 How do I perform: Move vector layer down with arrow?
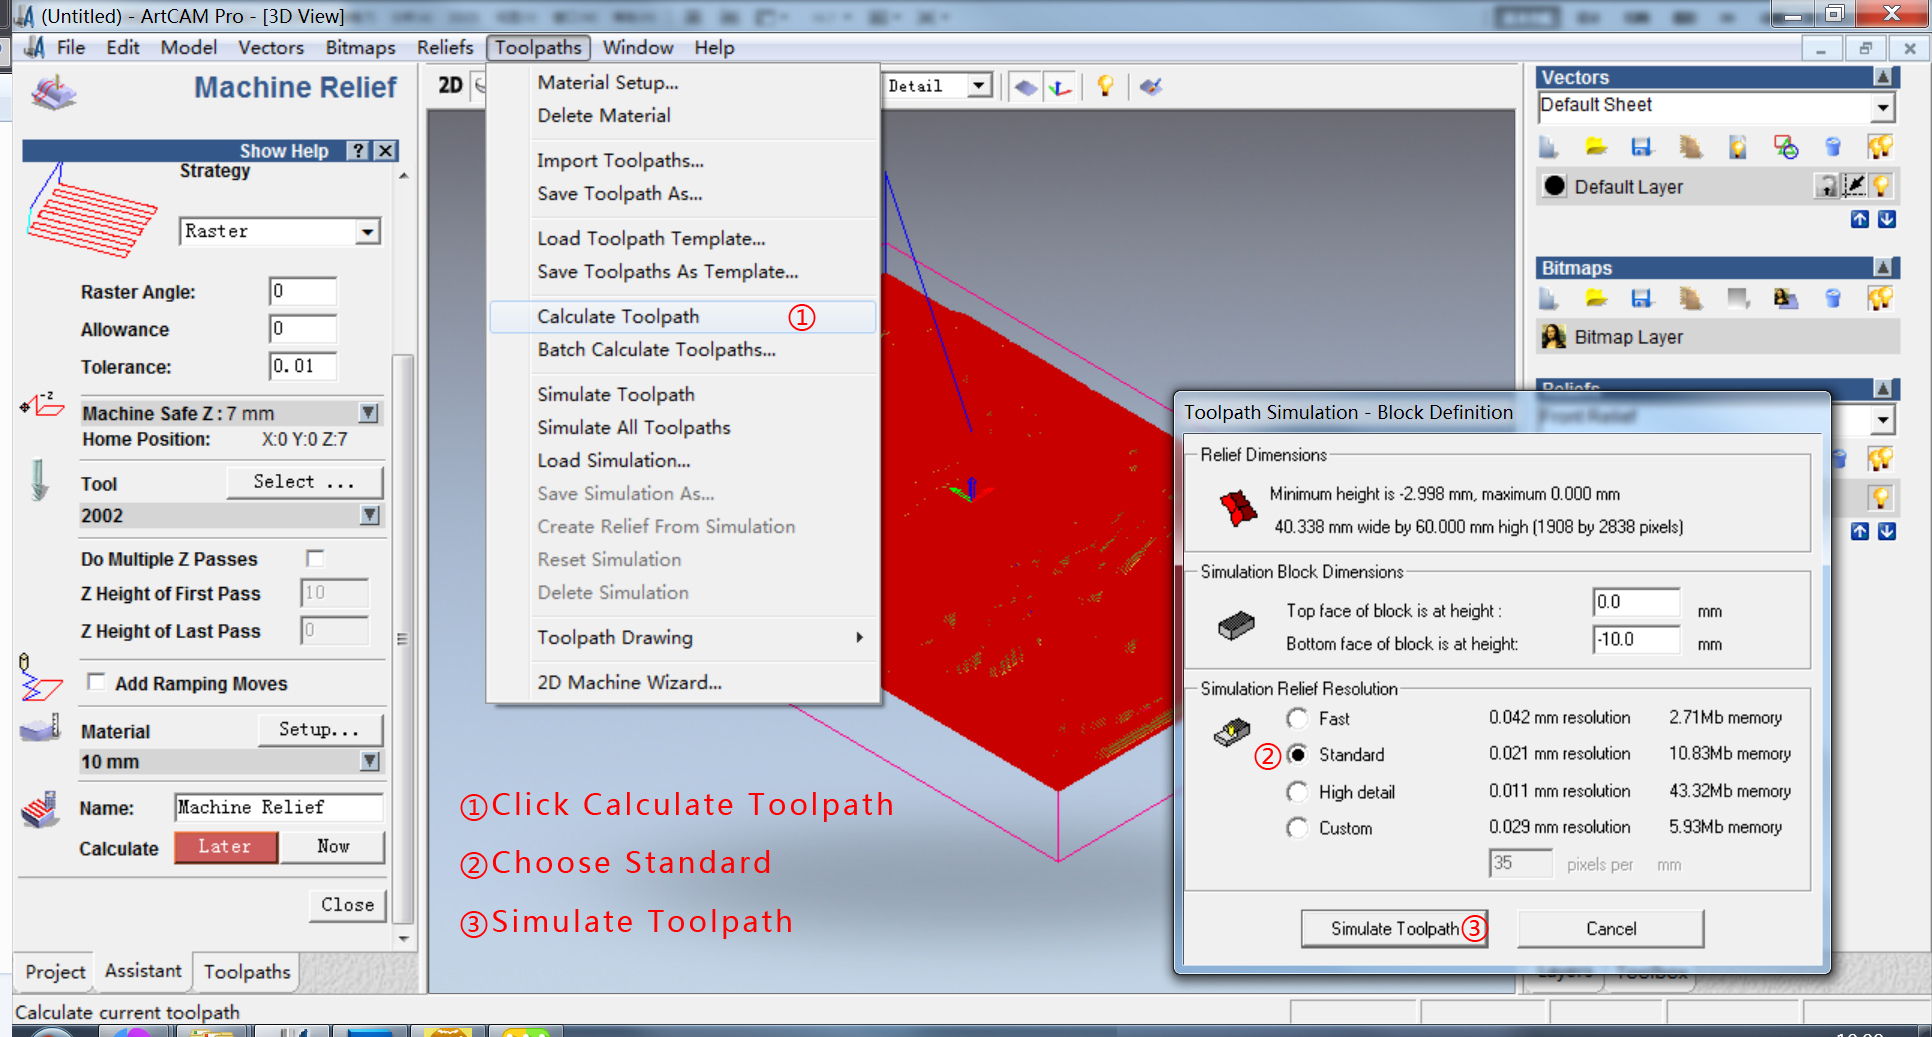1887,219
